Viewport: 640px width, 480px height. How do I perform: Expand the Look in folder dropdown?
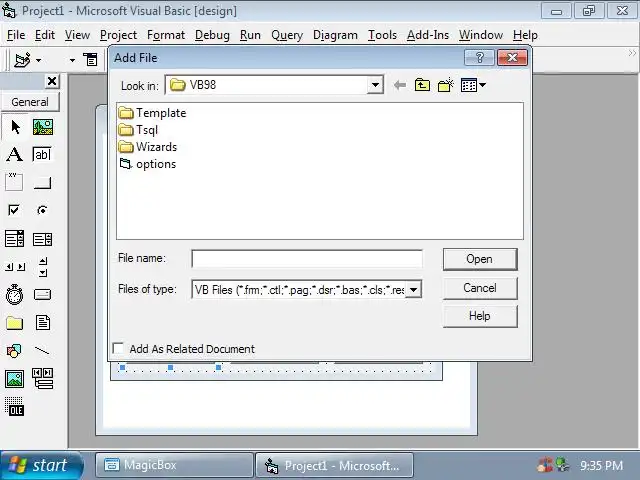click(x=375, y=85)
